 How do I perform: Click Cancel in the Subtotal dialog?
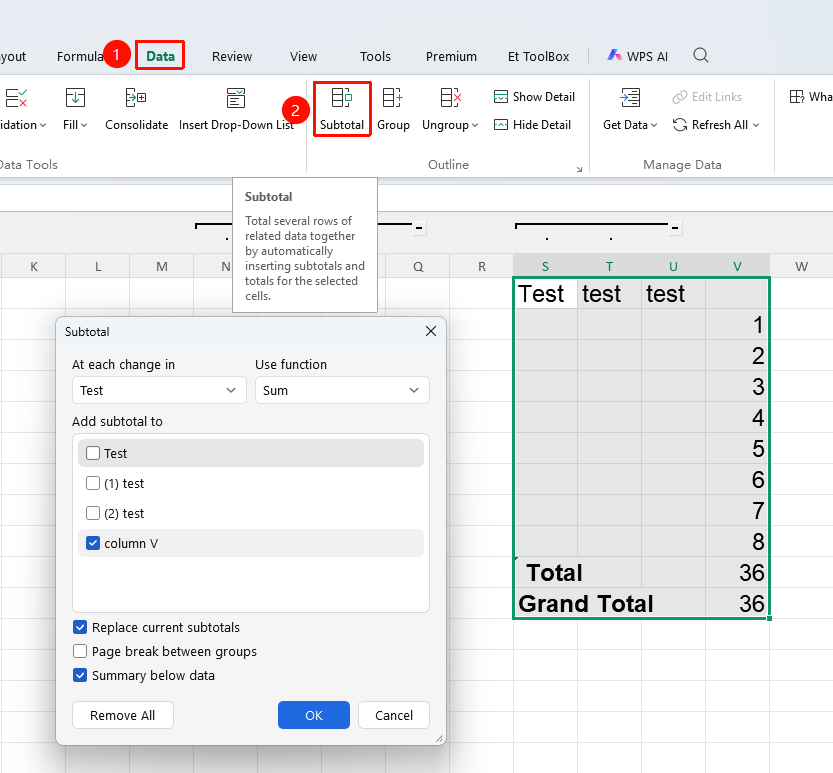(394, 715)
